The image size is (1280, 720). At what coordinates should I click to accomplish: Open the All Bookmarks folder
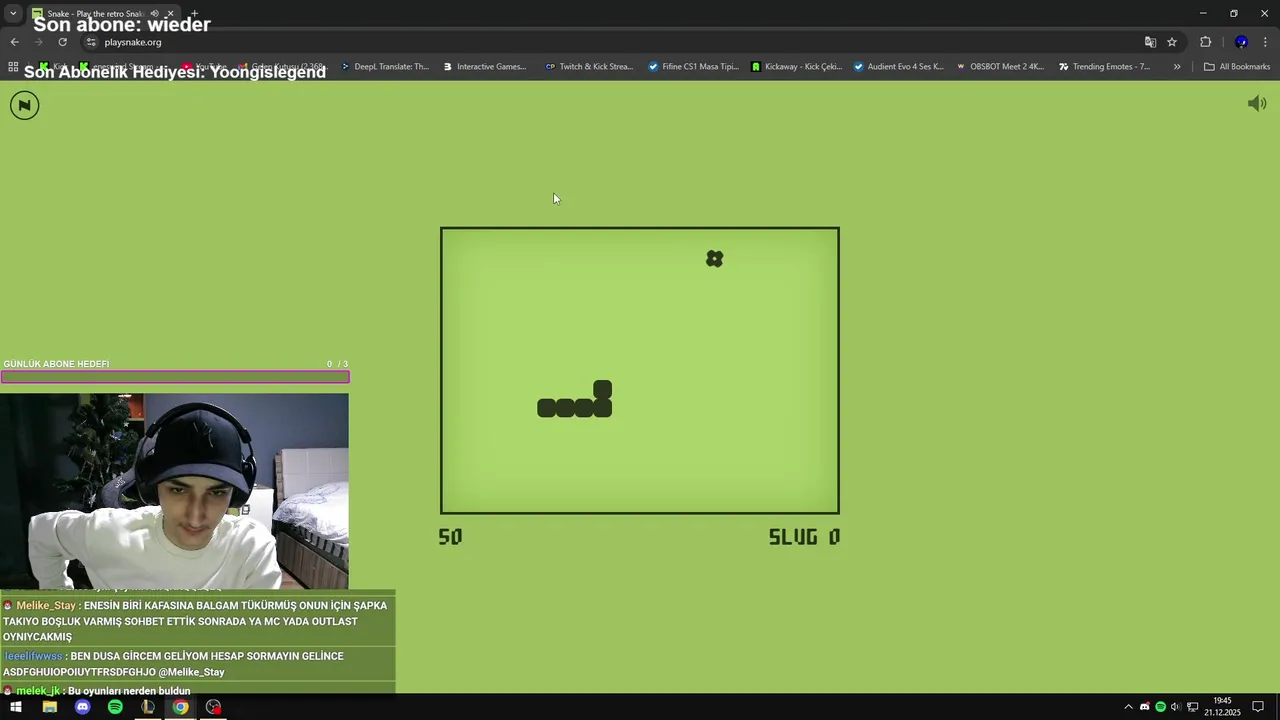pos(1237,67)
